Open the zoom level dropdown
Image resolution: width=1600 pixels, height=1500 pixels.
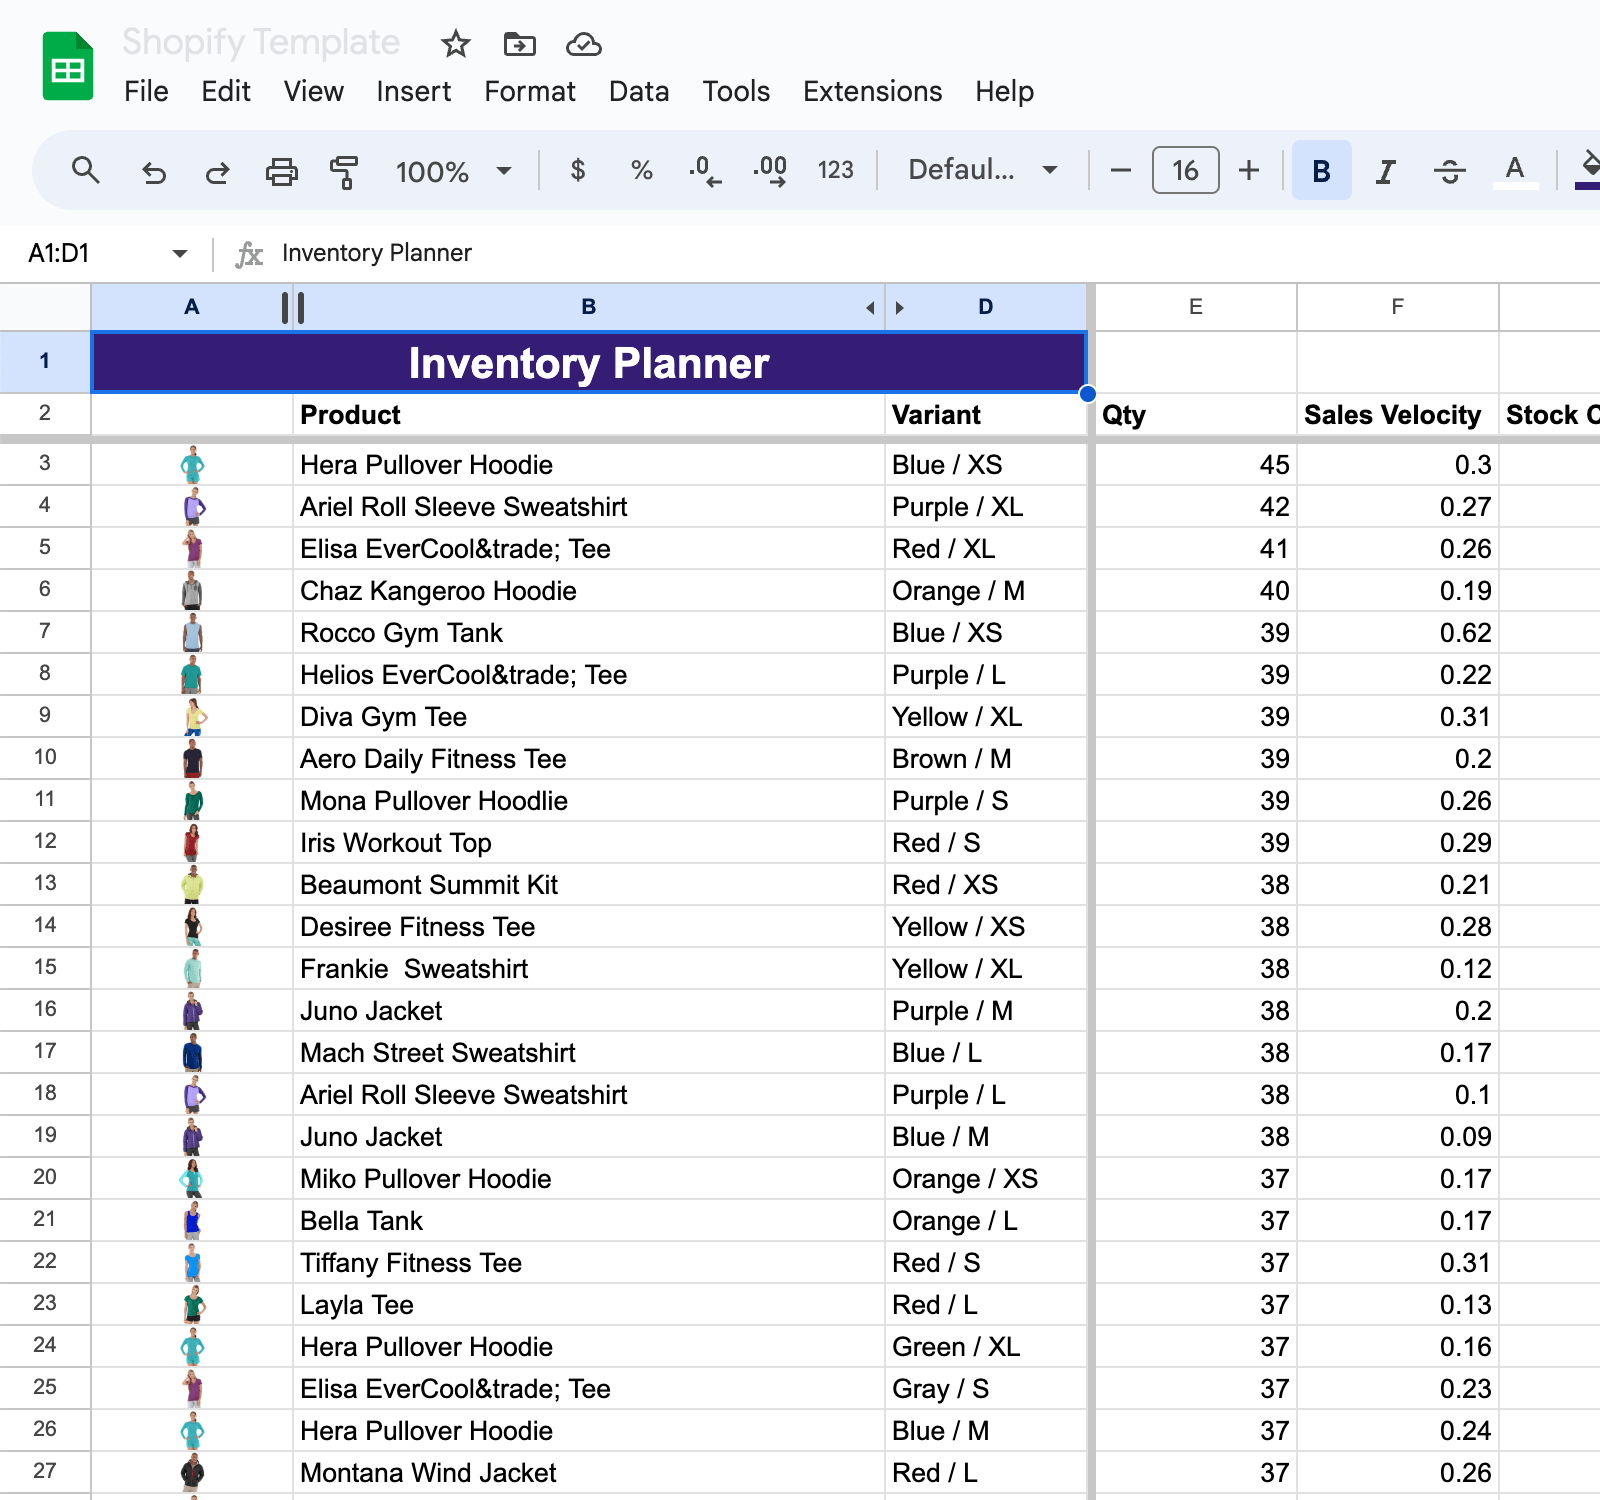click(x=453, y=171)
